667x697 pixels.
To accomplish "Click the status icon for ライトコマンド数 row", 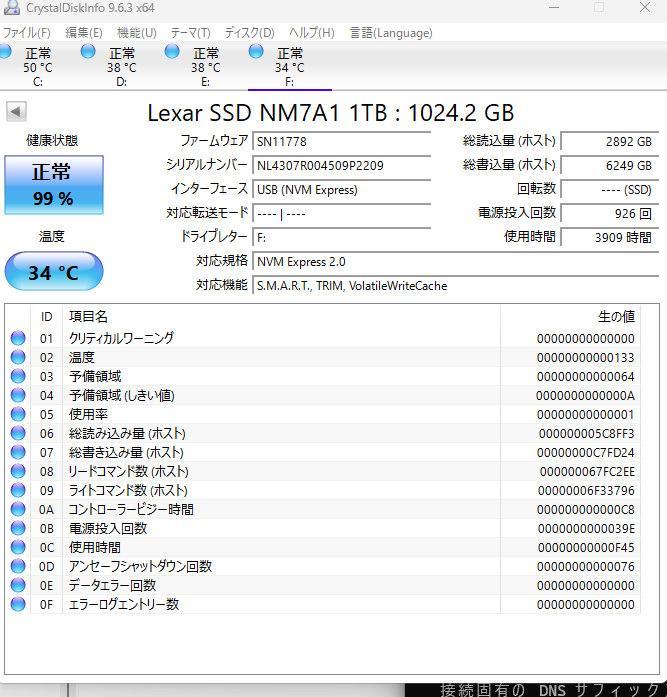I will [18, 490].
